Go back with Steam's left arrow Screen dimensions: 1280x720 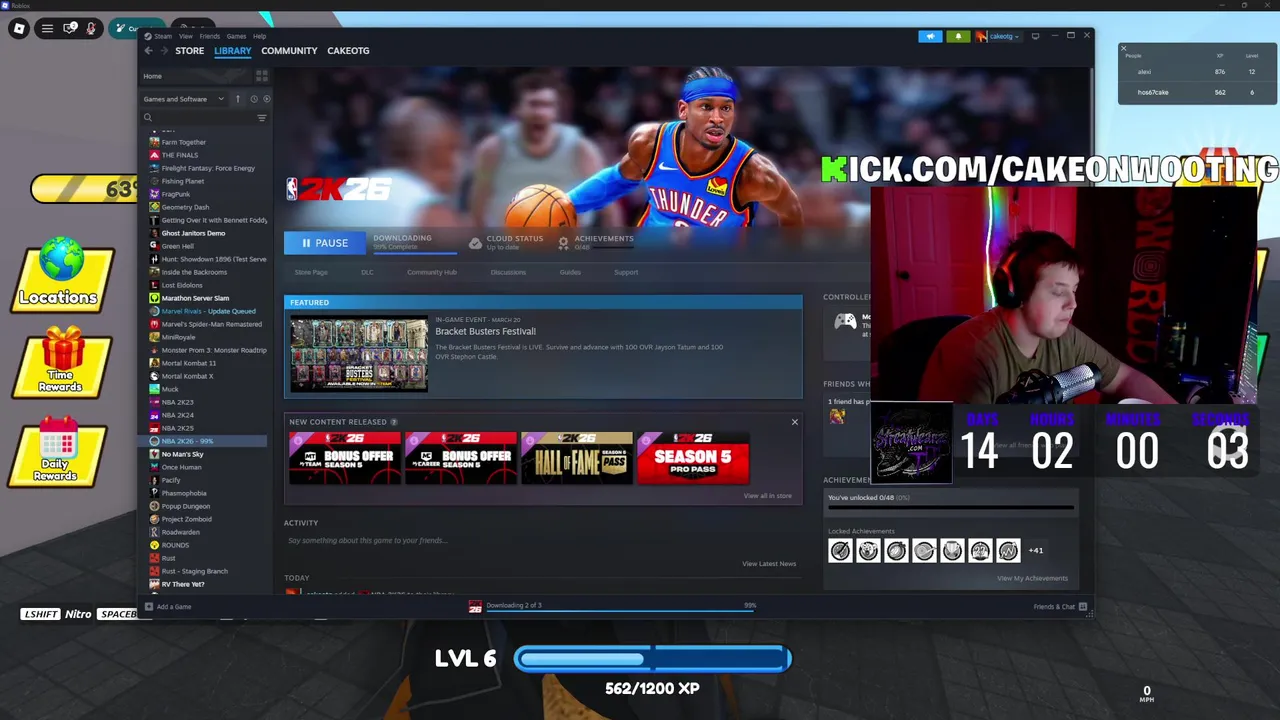point(148,50)
